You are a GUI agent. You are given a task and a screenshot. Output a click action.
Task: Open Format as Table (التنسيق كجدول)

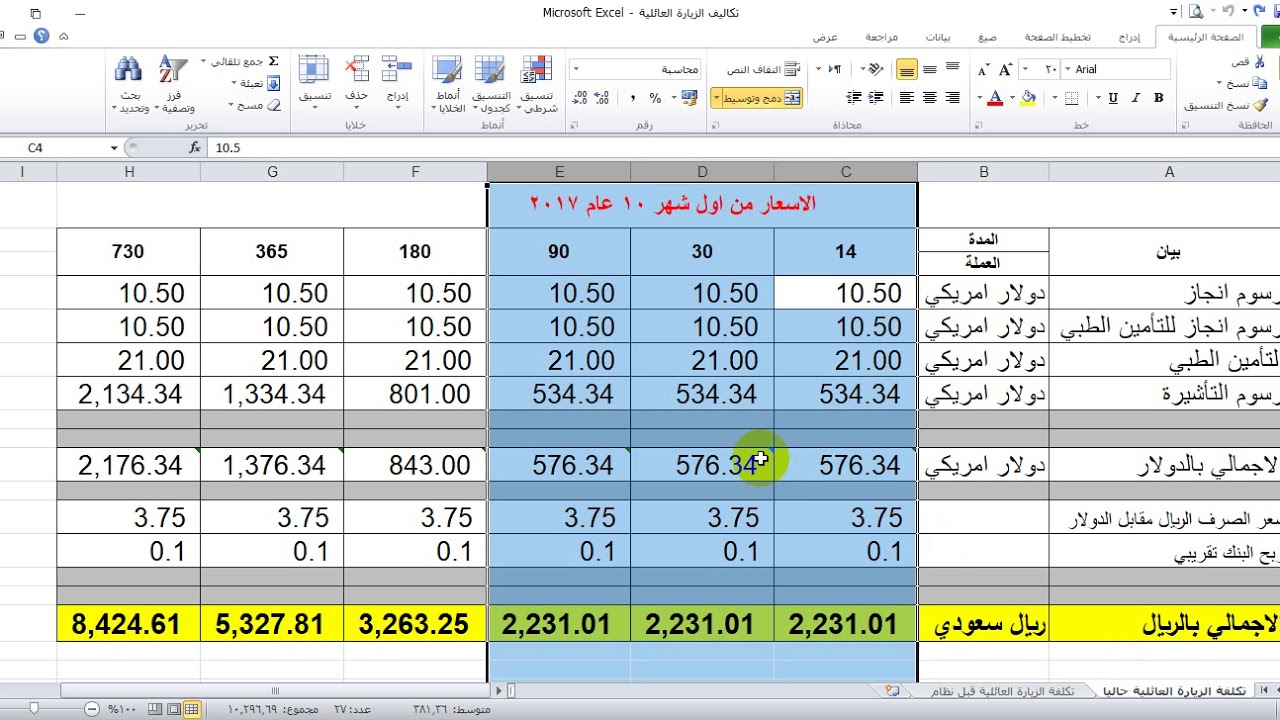pos(490,83)
